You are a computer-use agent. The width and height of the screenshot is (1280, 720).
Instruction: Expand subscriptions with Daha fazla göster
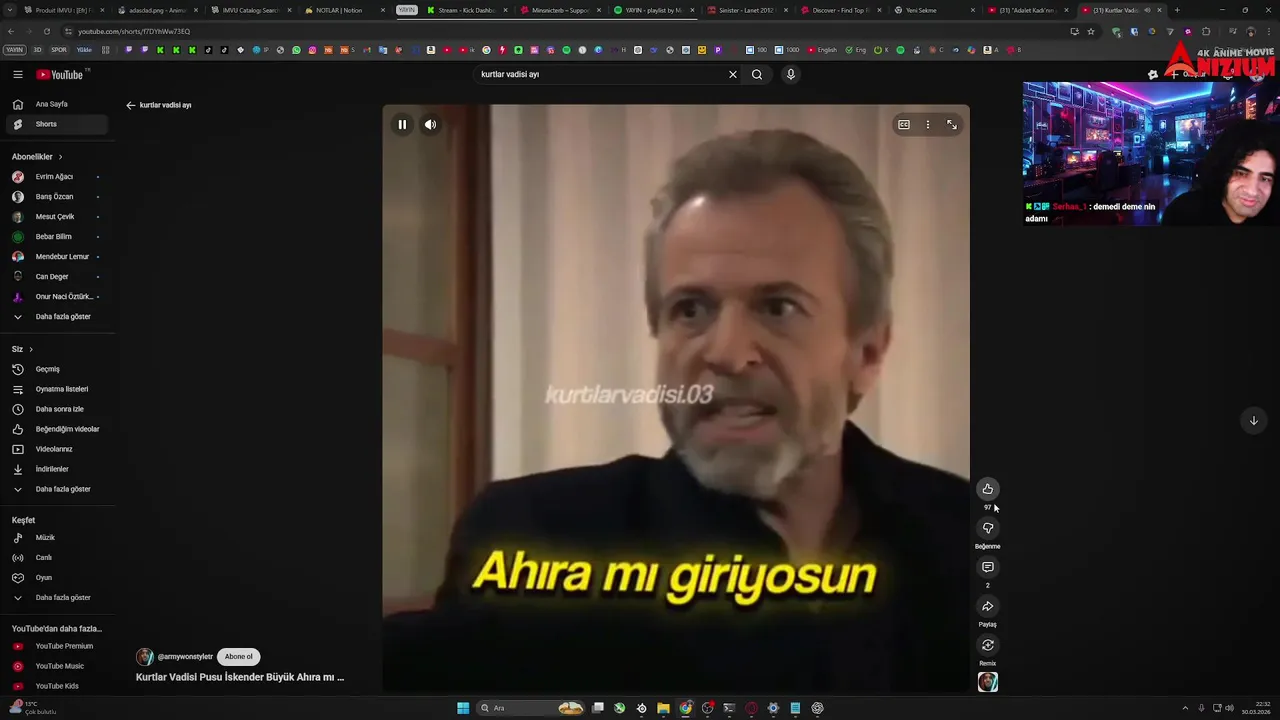click(x=57, y=317)
